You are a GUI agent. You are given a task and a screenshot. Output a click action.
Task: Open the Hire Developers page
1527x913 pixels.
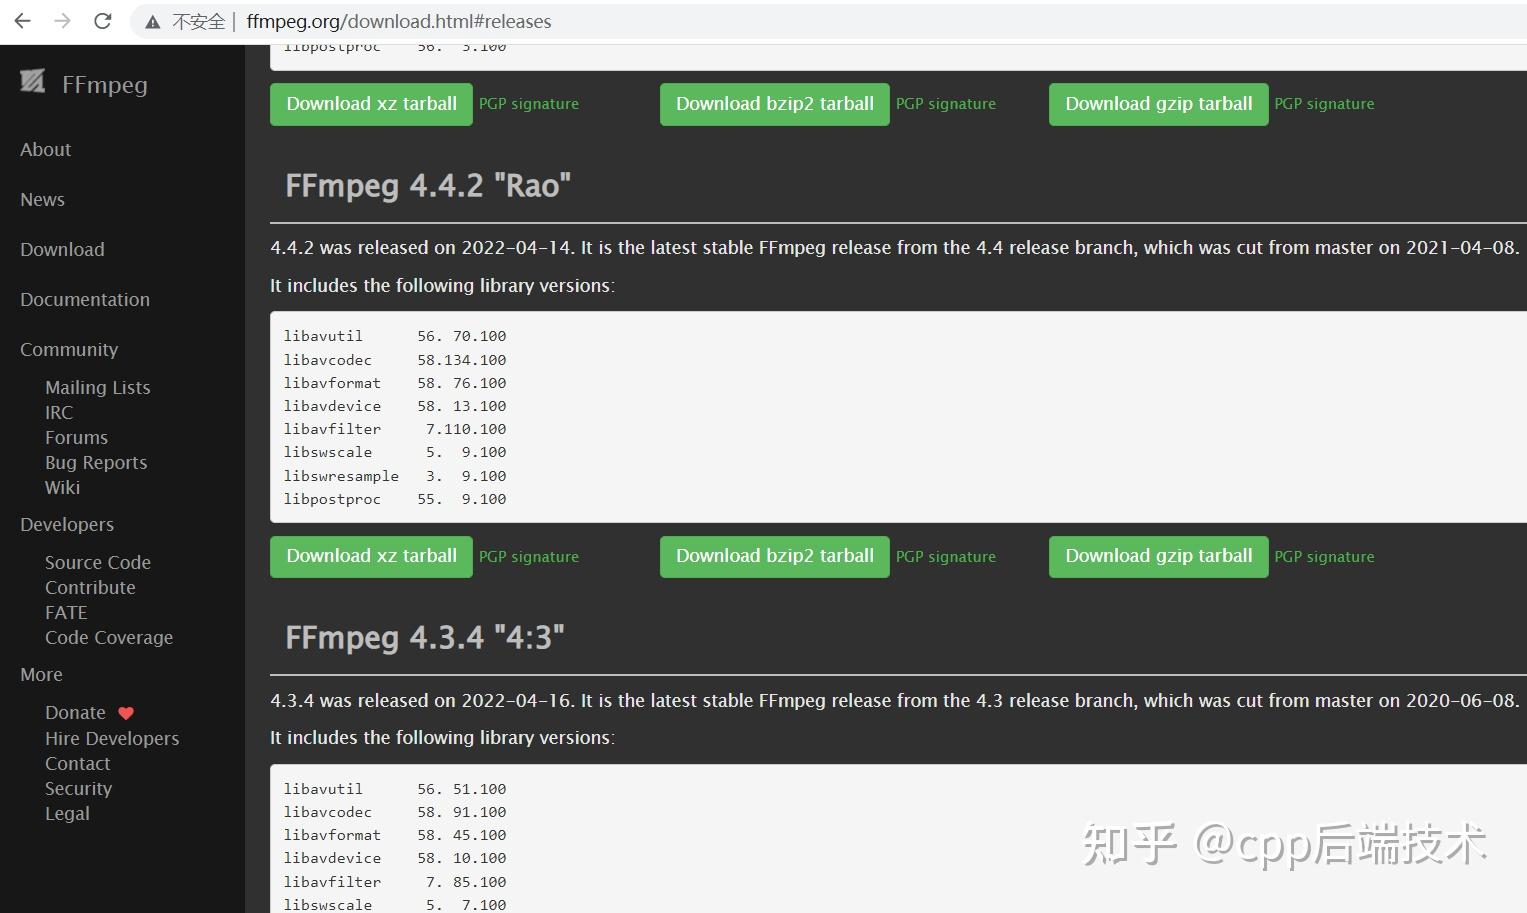point(111,738)
